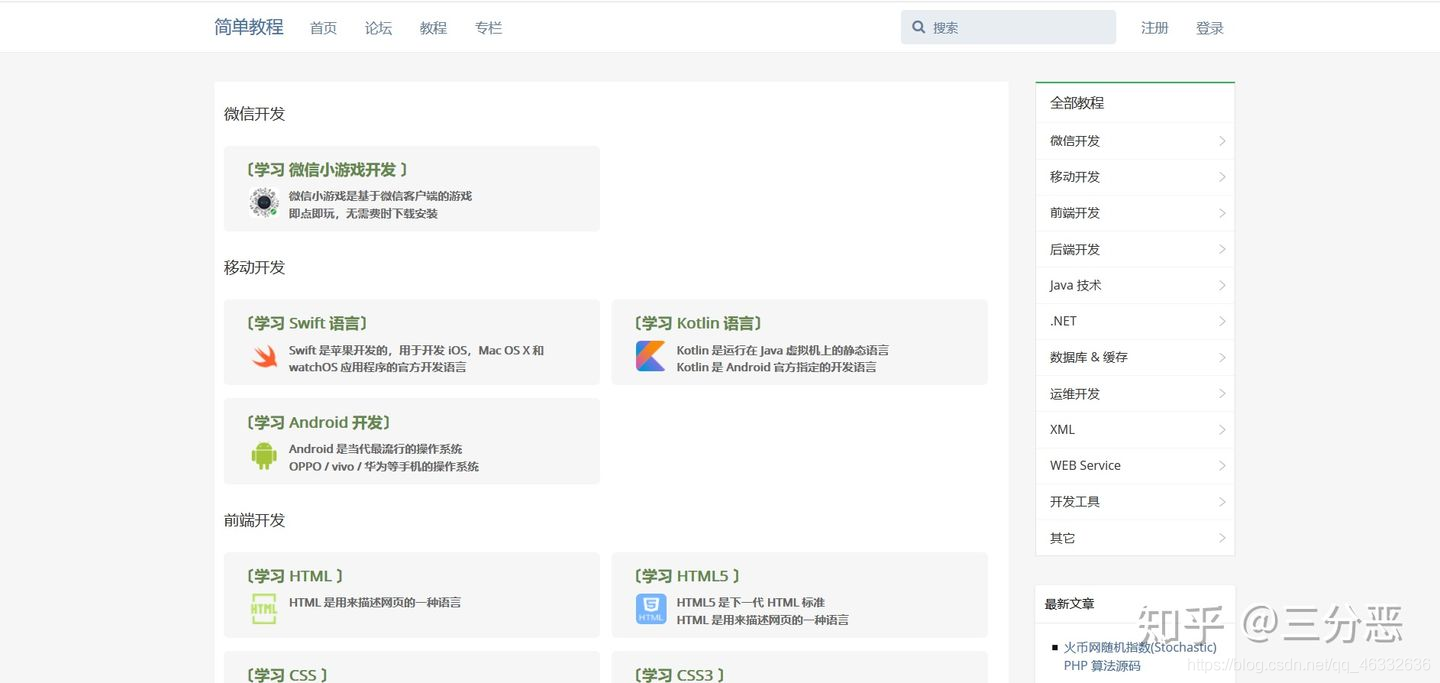Select 移动开发 text in sidebar list
Image resolution: width=1440 pixels, height=683 pixels.
point(1075,177)
